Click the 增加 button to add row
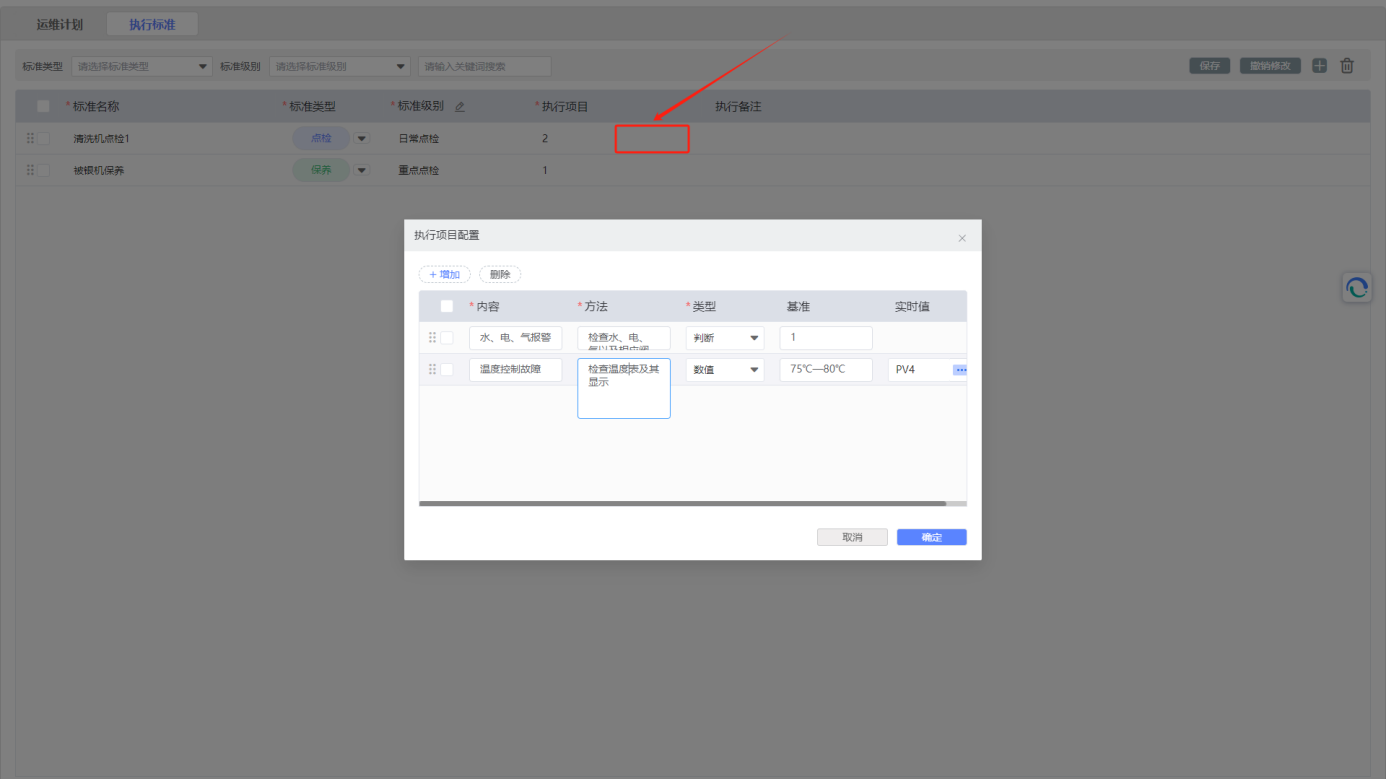This screenshot has height=779, width=1386. [x=444, y=274]
